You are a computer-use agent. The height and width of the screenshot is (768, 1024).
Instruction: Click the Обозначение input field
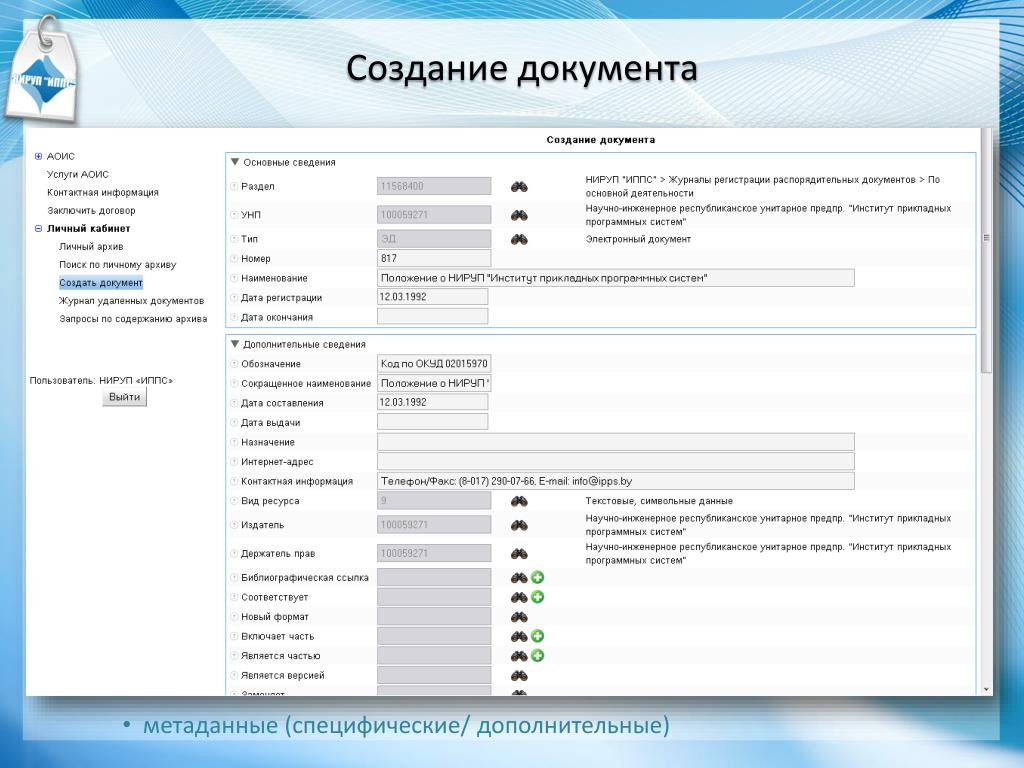pos(434,363)
